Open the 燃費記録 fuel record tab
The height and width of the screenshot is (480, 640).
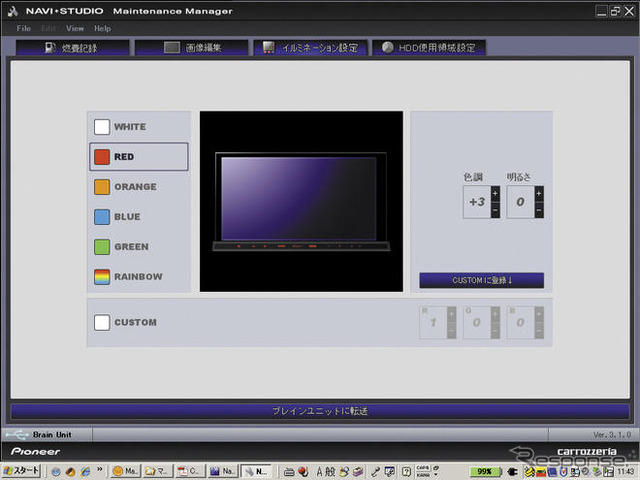(x=72, y=48)
